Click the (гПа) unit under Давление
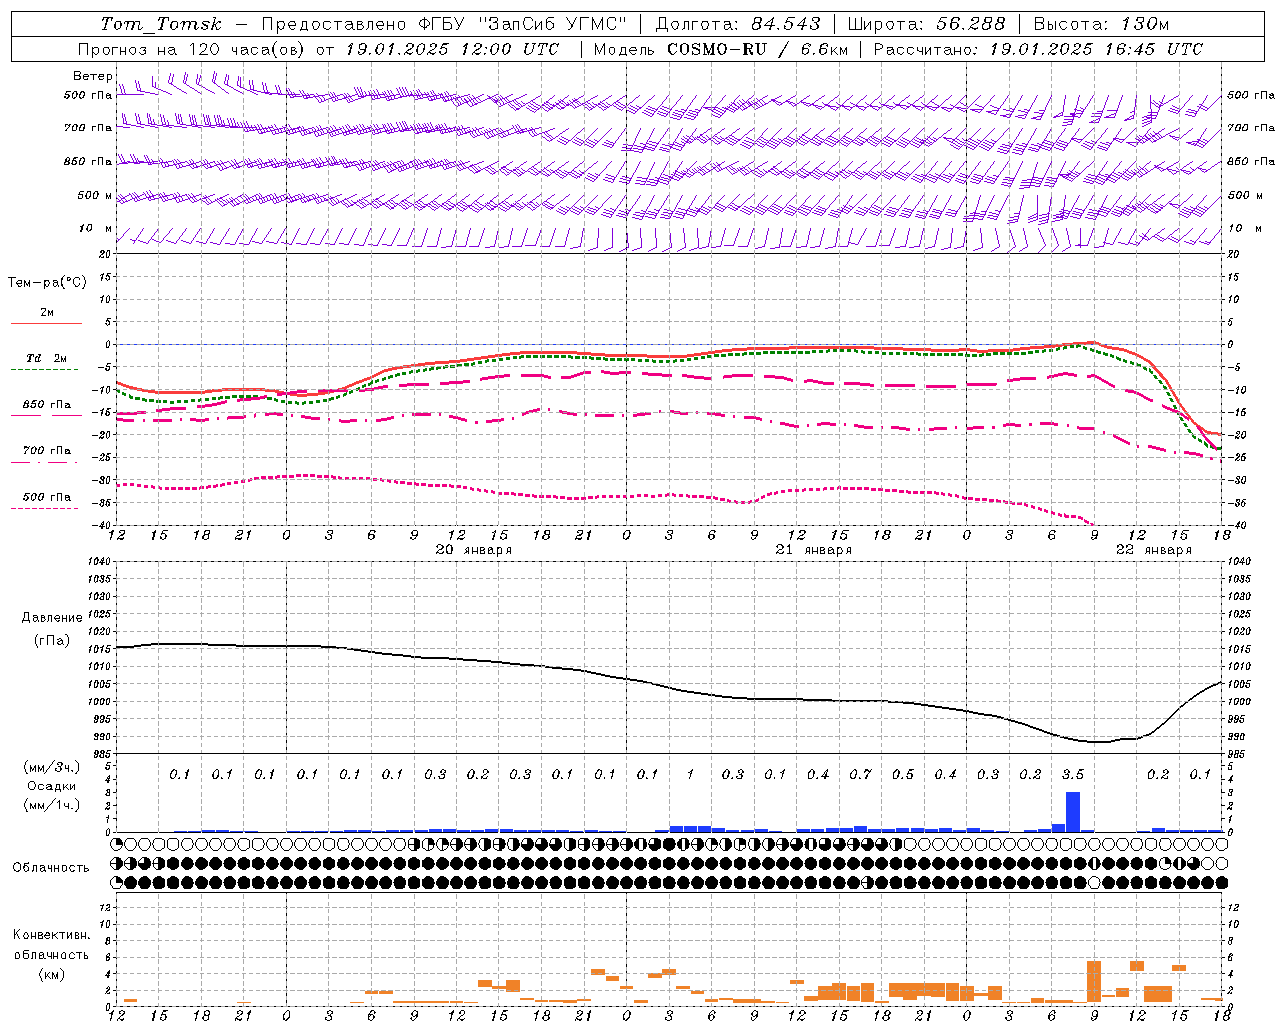 52,641
